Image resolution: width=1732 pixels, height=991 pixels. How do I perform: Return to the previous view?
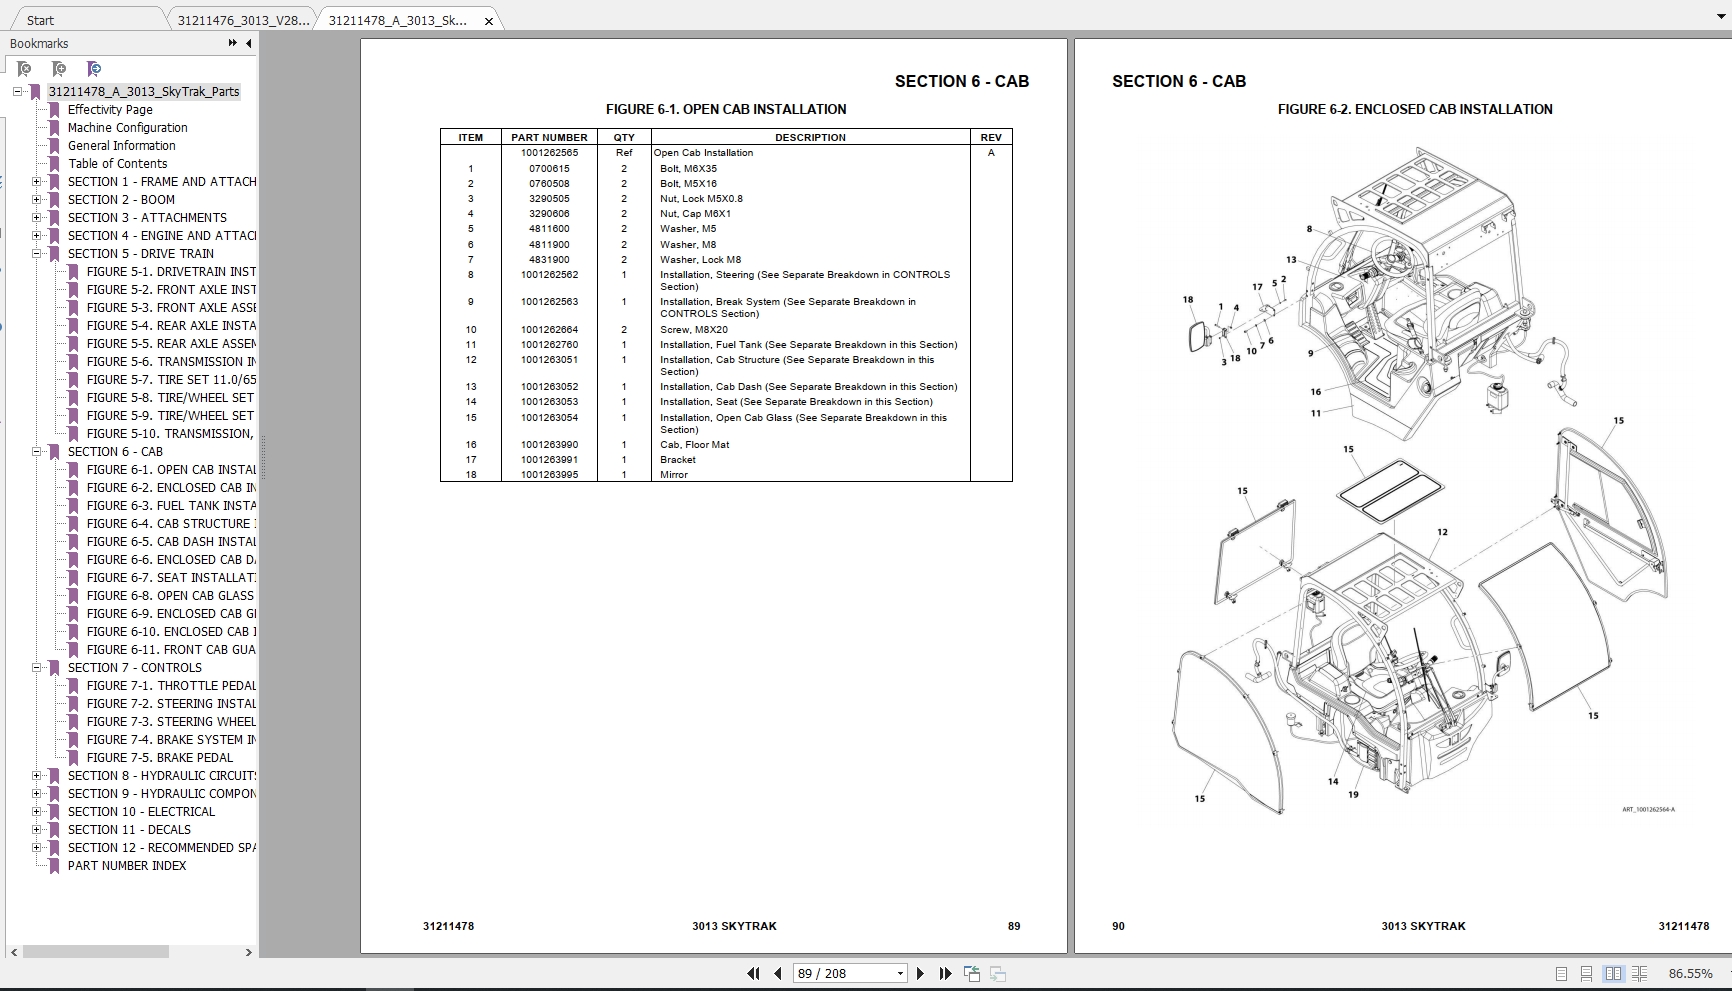point(971,972)
